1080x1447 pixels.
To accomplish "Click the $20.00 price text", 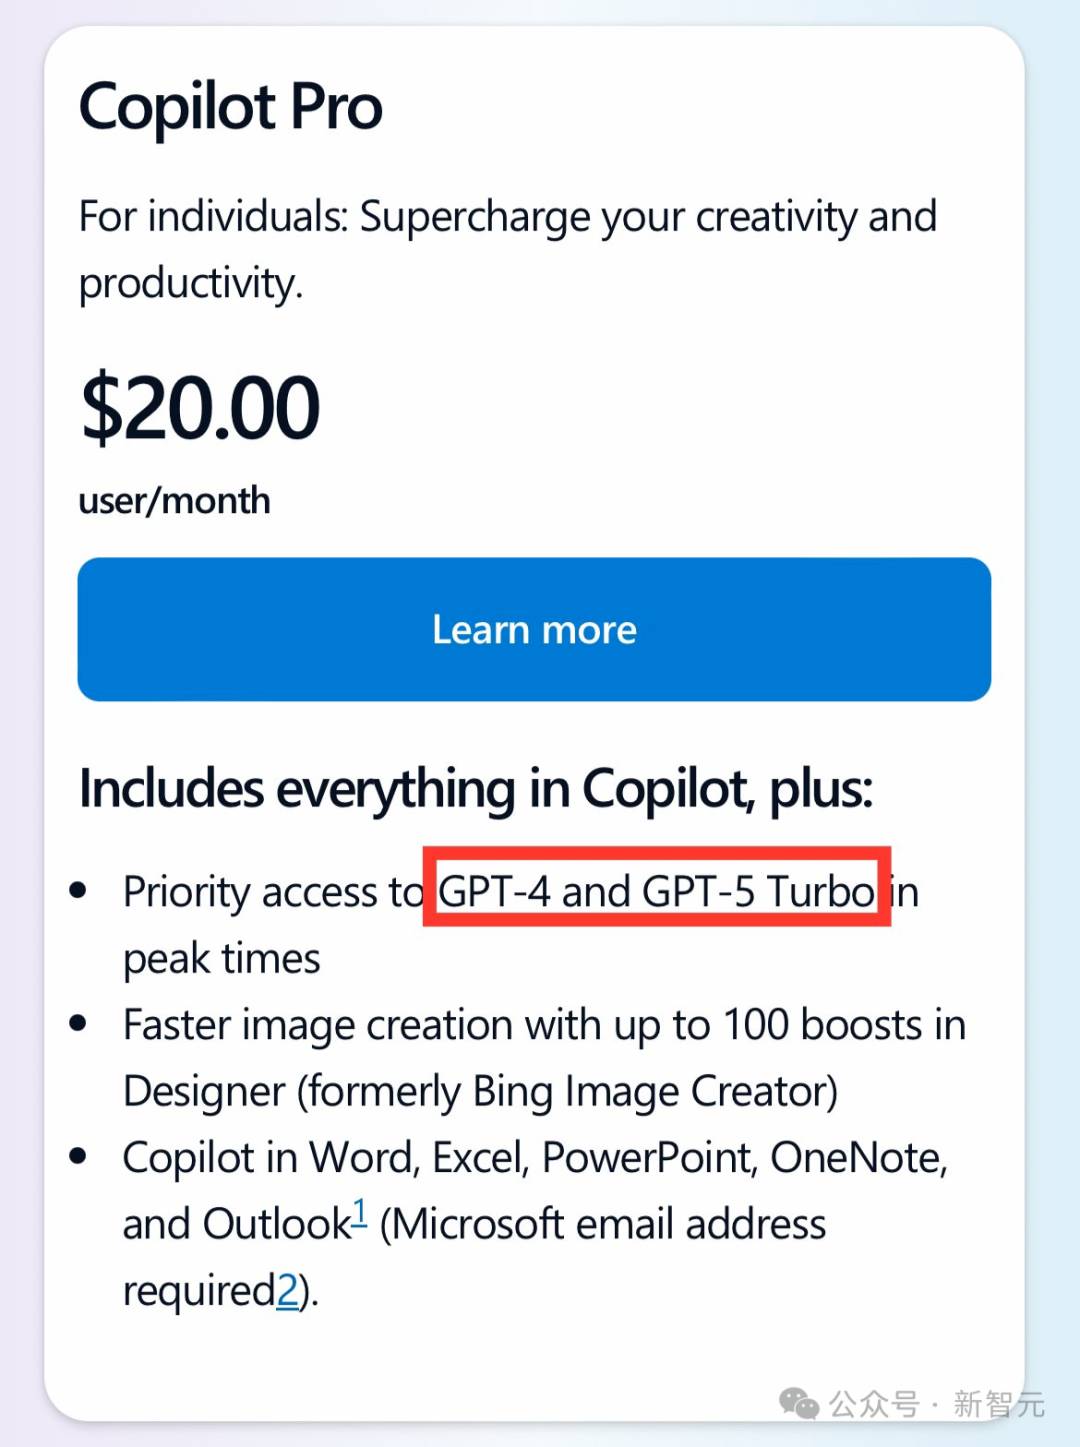I will pyautogui.click(x=200, y=408).
